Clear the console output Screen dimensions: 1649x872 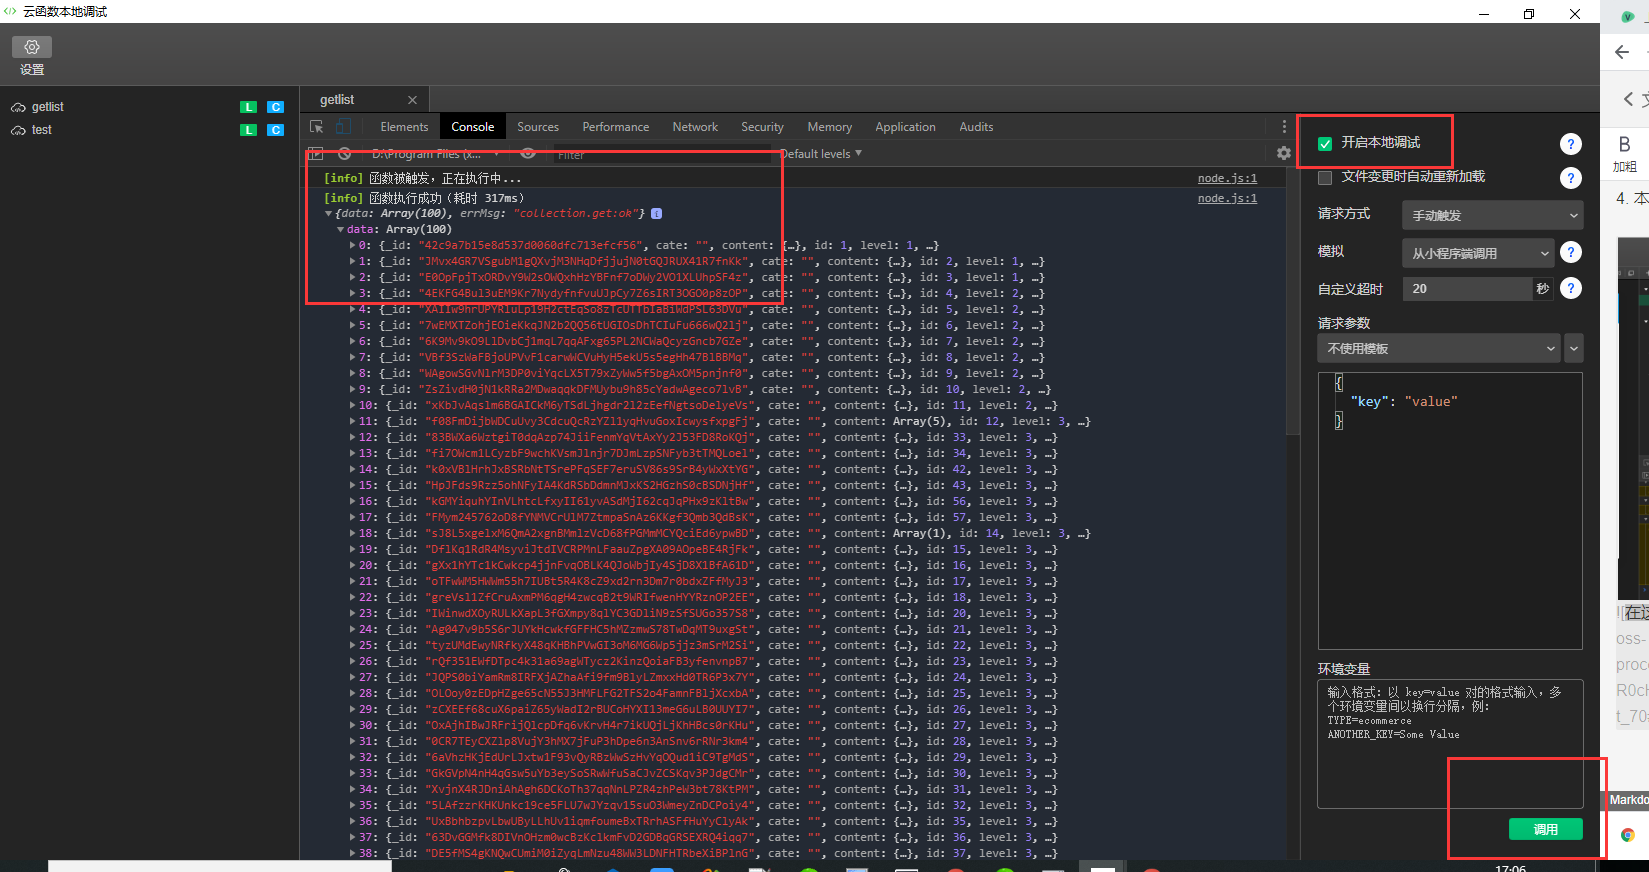[x=344, y=154]
